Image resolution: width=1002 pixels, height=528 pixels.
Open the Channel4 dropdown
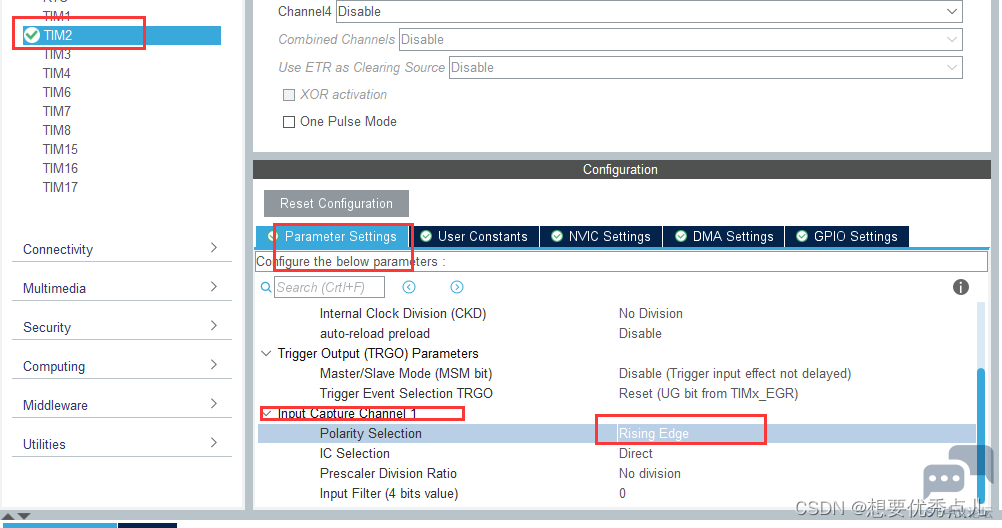(649, 12)
